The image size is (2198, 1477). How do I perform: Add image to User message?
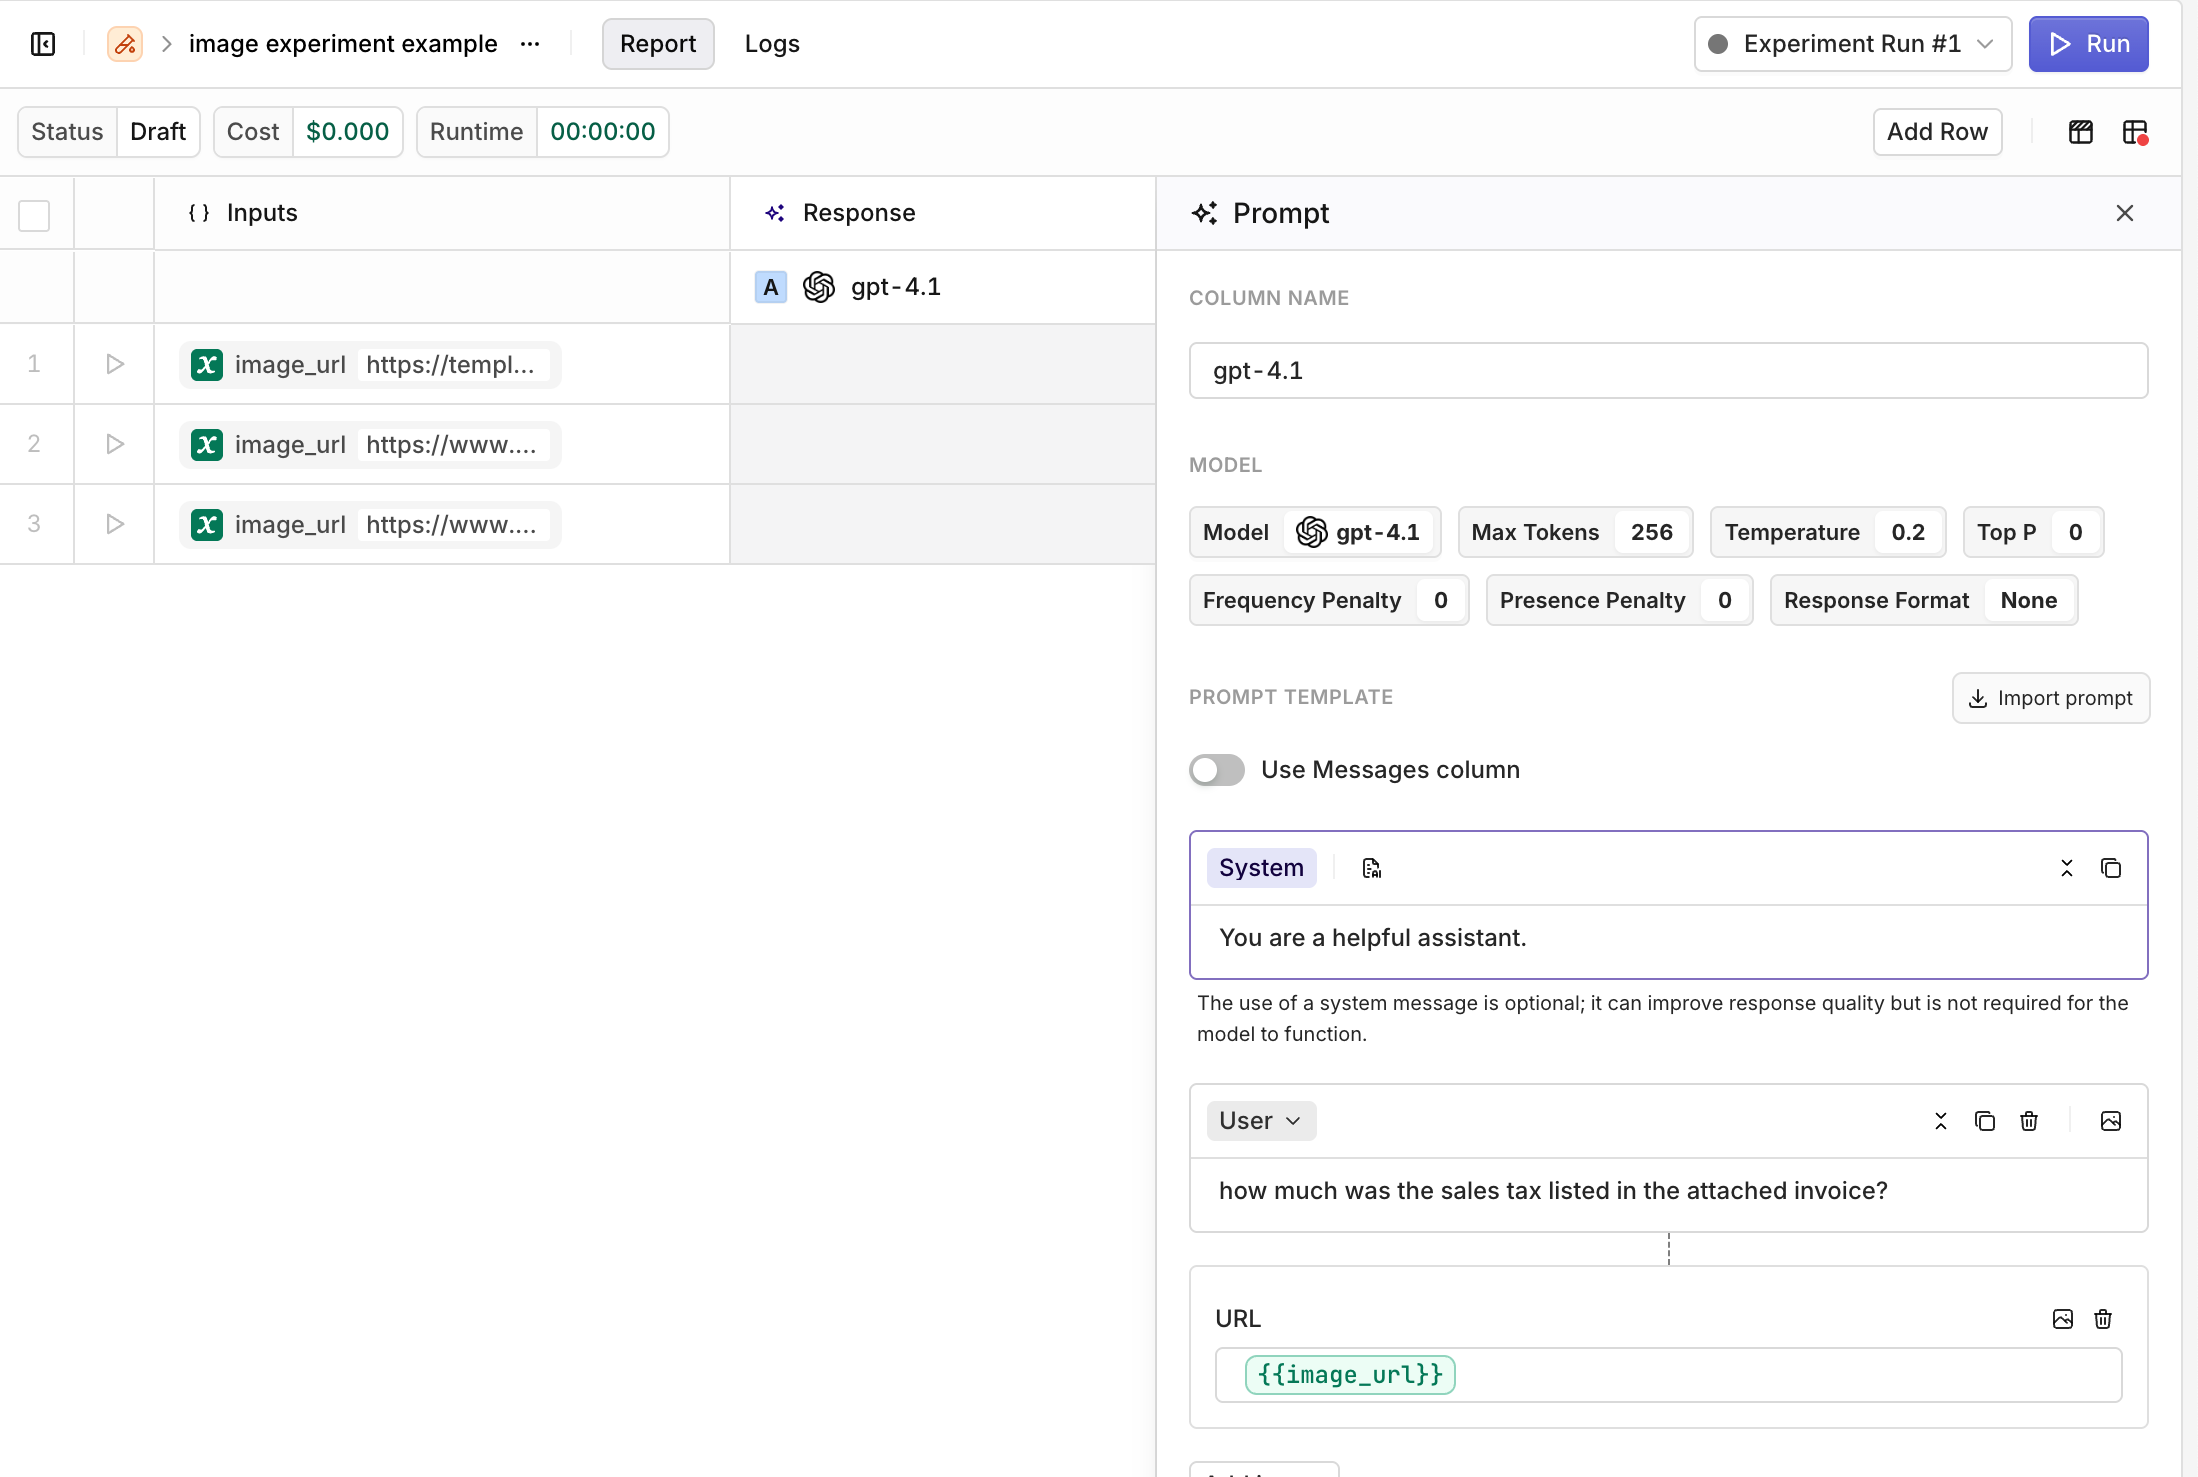[2110, 1121]
